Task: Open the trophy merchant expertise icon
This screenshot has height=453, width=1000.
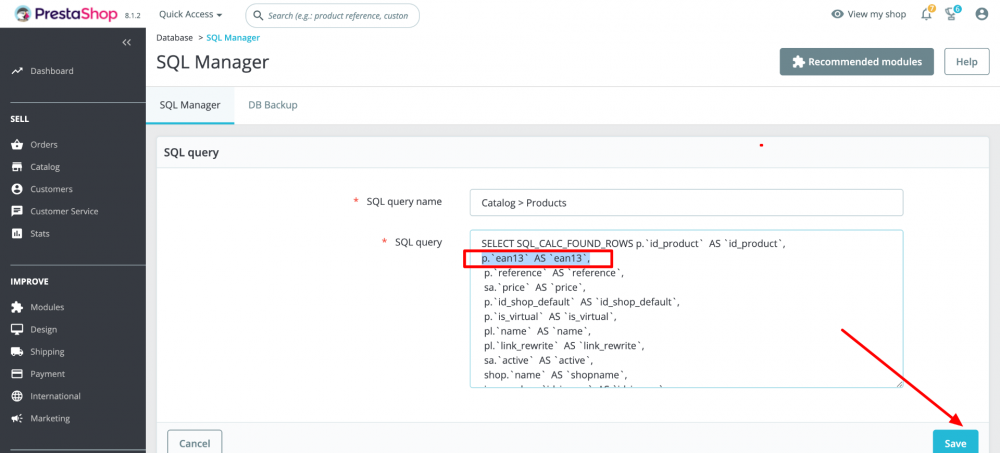Action: click(x=952, y=13)
